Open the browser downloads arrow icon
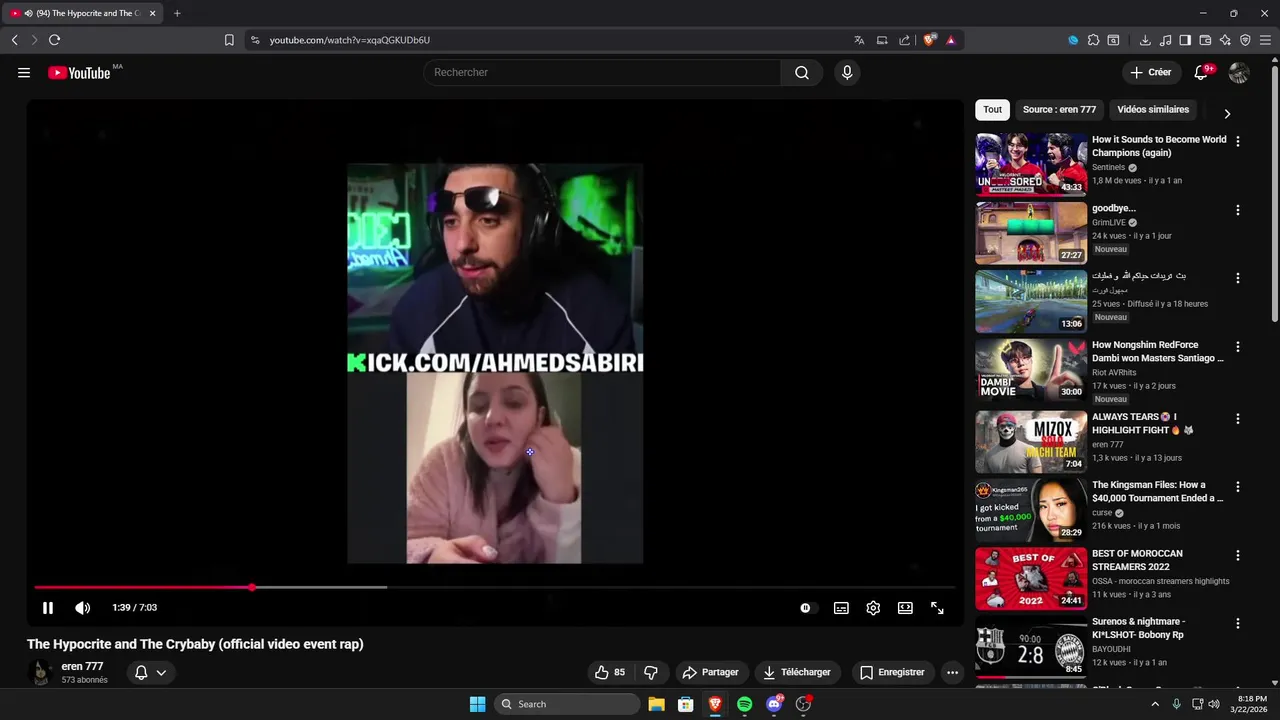 click(x=1145, y=40)
